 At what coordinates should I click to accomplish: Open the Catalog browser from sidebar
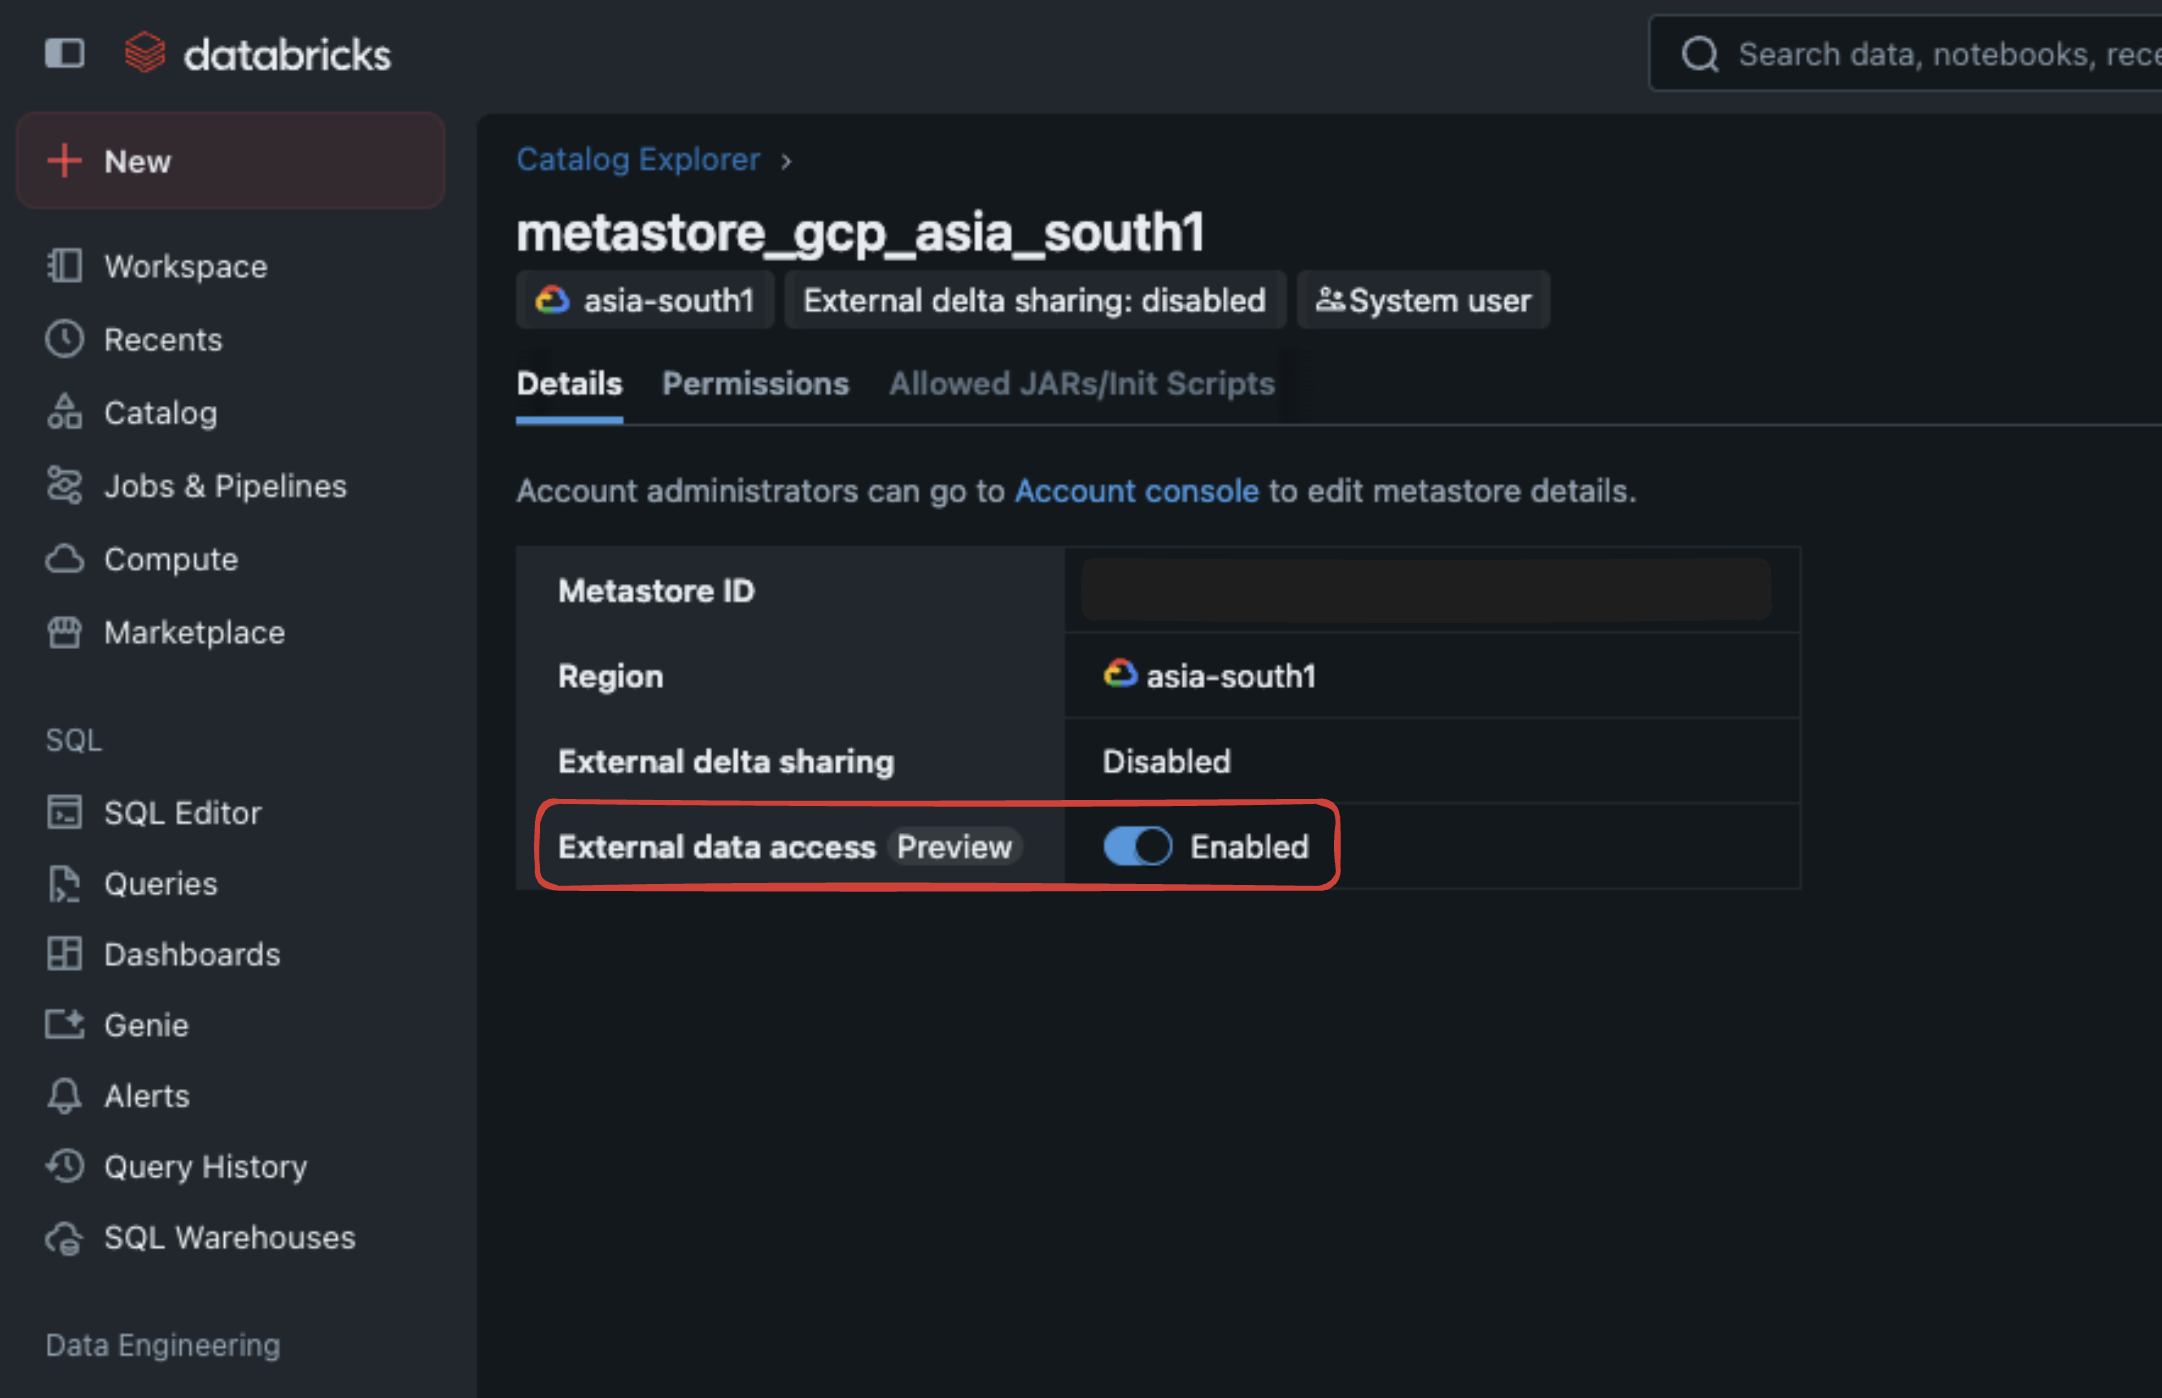point(160,412)
